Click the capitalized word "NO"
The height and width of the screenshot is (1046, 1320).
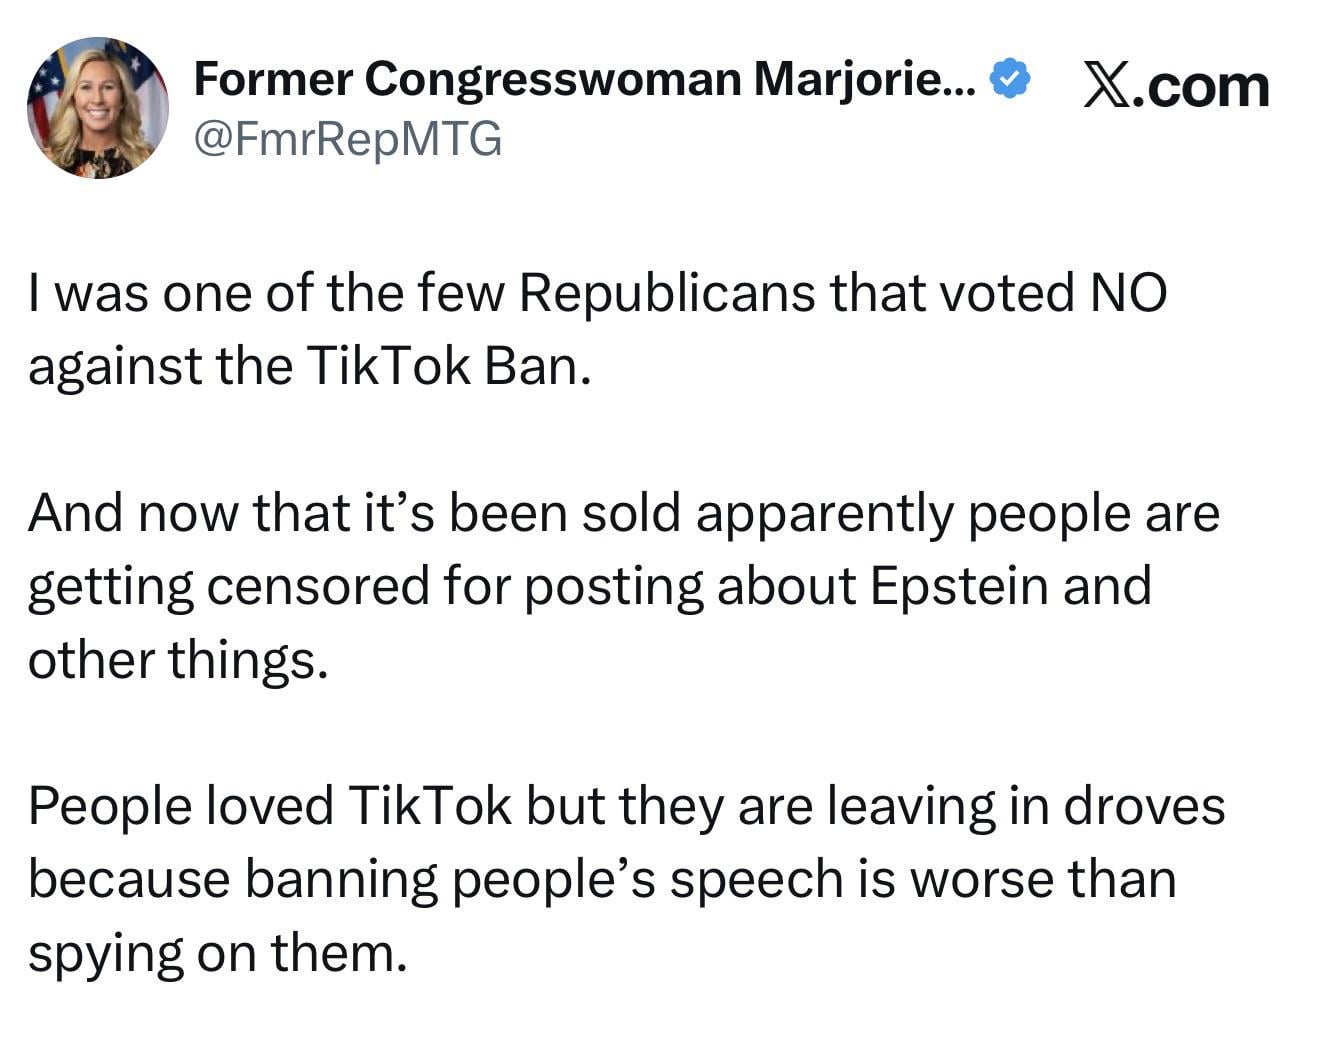1127,293
